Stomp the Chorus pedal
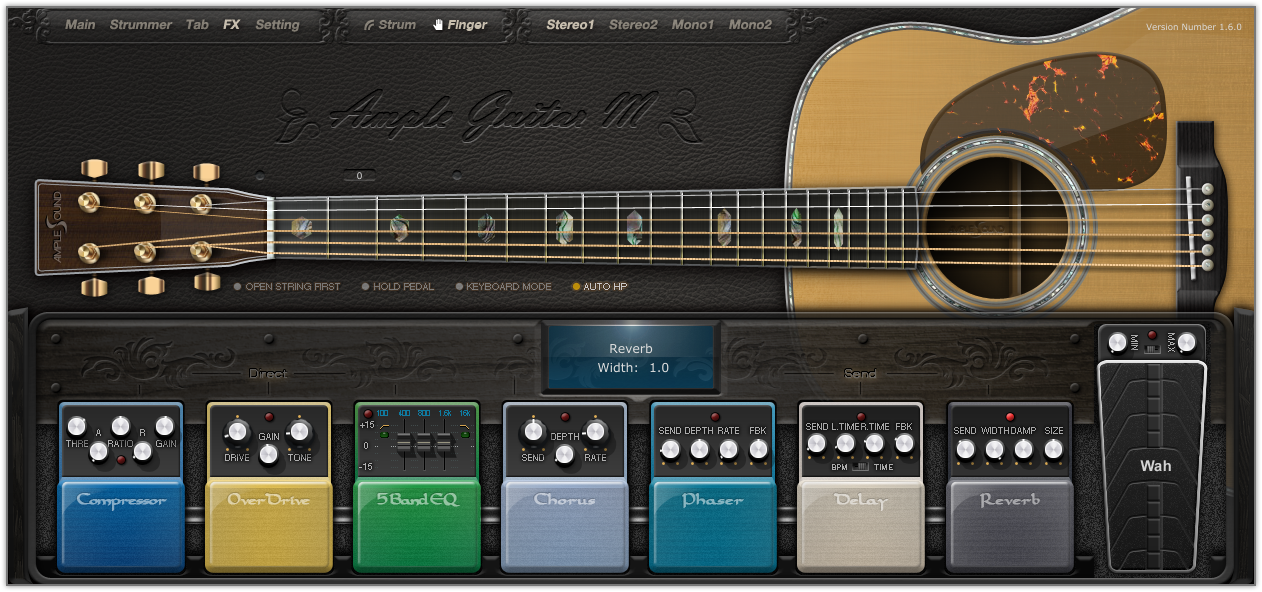 565,525
